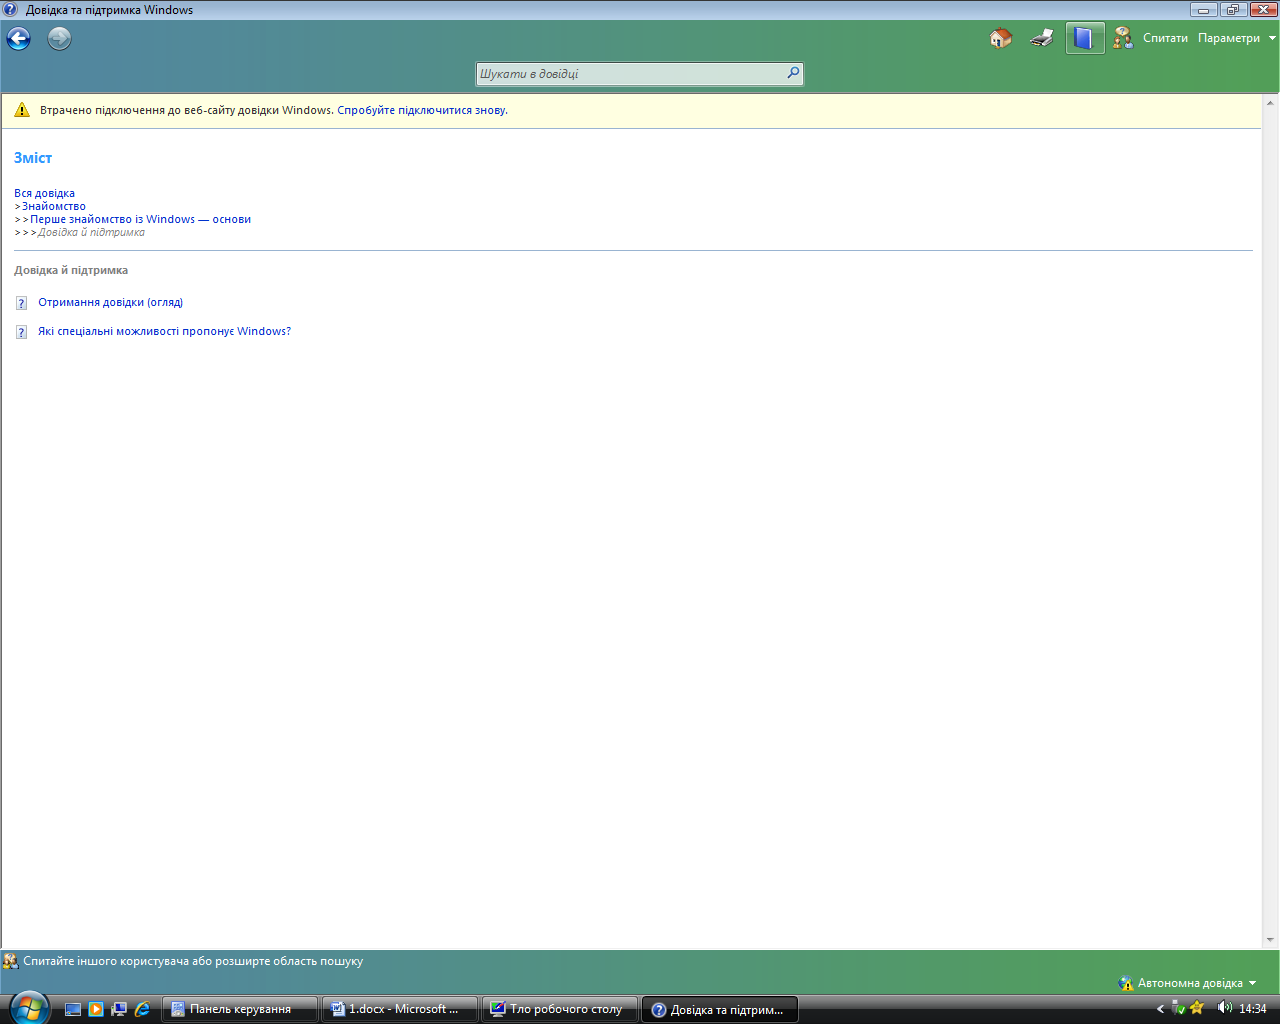Click the magnifier search icon

click(x=793, y=73)
